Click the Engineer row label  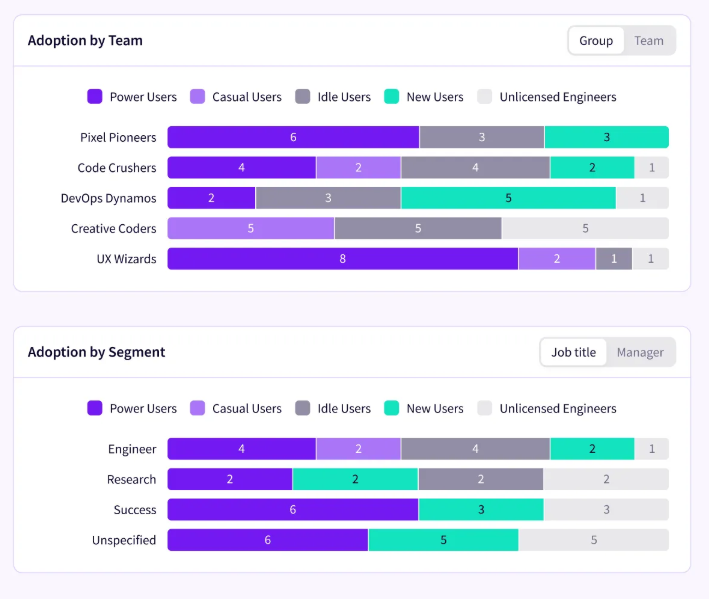[132, 449]
